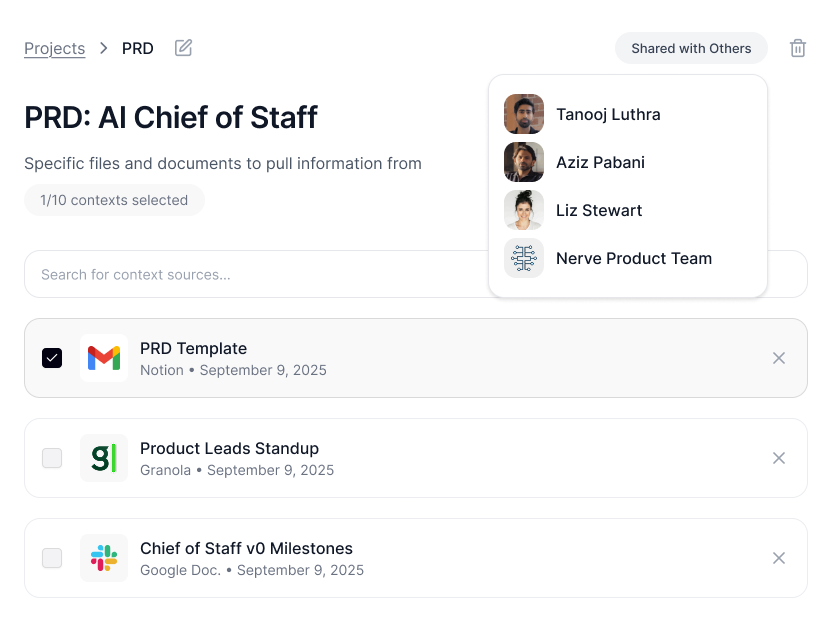Screen dimensions: 832x630
Task: Click the 1/10 contexts selected badge
Action: [114, 200]
